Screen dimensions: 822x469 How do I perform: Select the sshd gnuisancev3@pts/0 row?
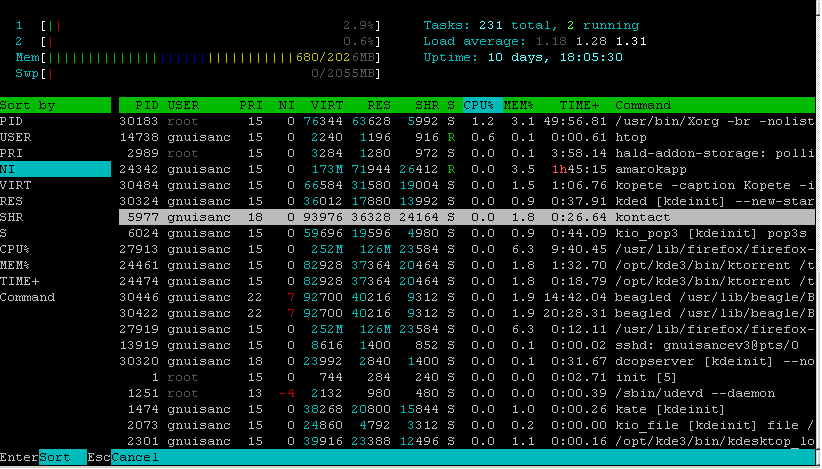467,345
